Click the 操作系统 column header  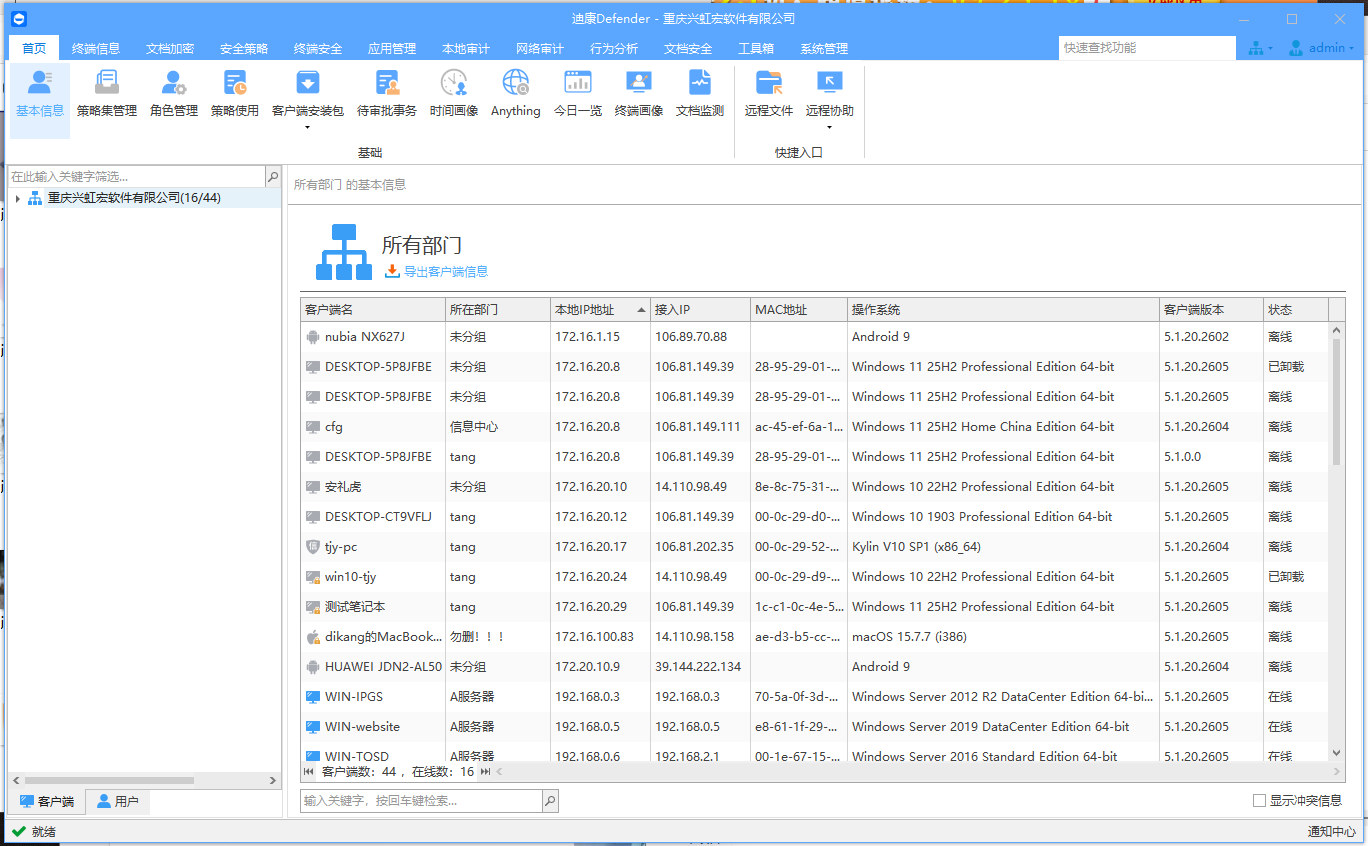[1003, 310]
